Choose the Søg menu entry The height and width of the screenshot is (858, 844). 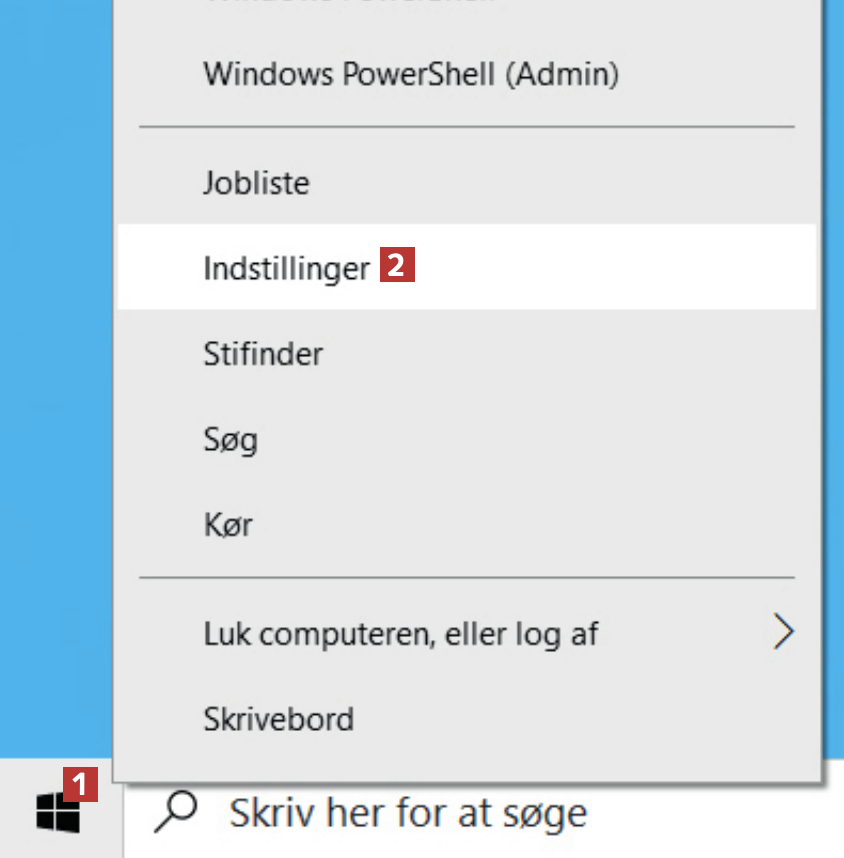point(230,439)
